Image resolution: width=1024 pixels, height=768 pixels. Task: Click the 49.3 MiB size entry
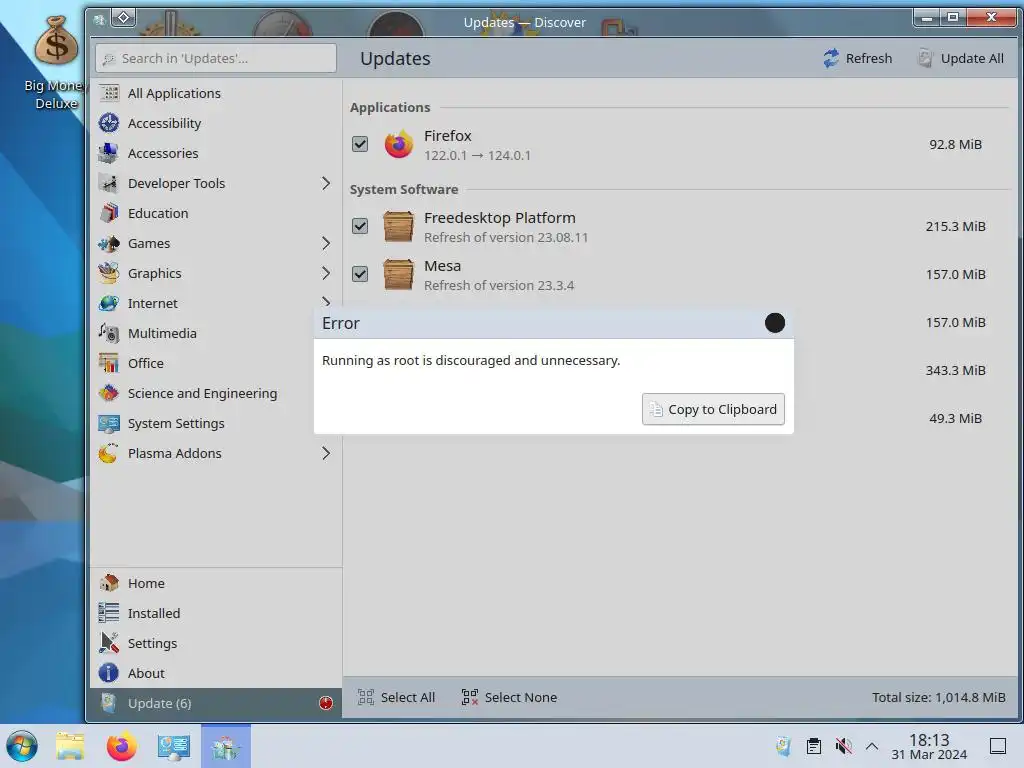point(955,419)
